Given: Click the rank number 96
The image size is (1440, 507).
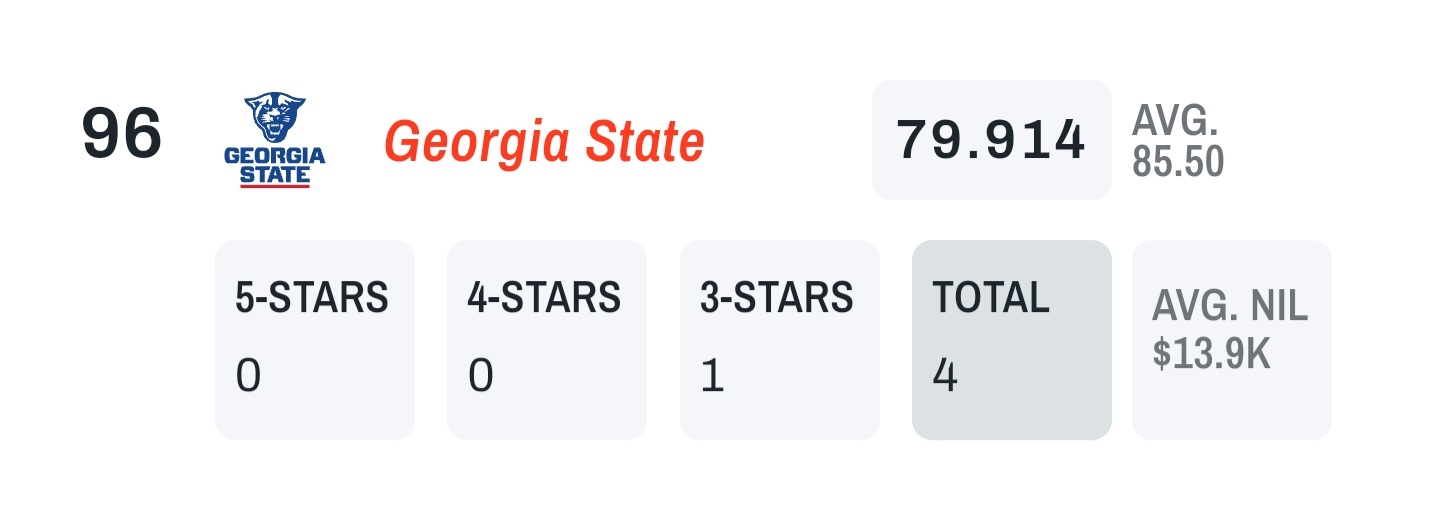Looking at the screenshot, I should (121, 135).
